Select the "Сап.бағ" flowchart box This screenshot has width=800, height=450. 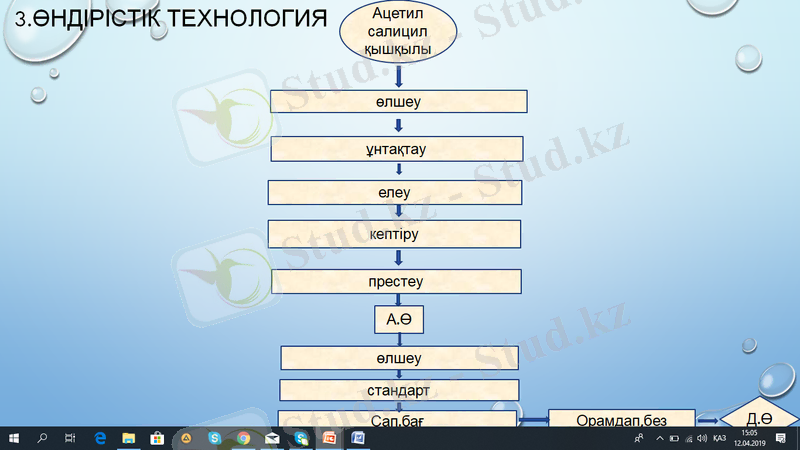(397, 419)
